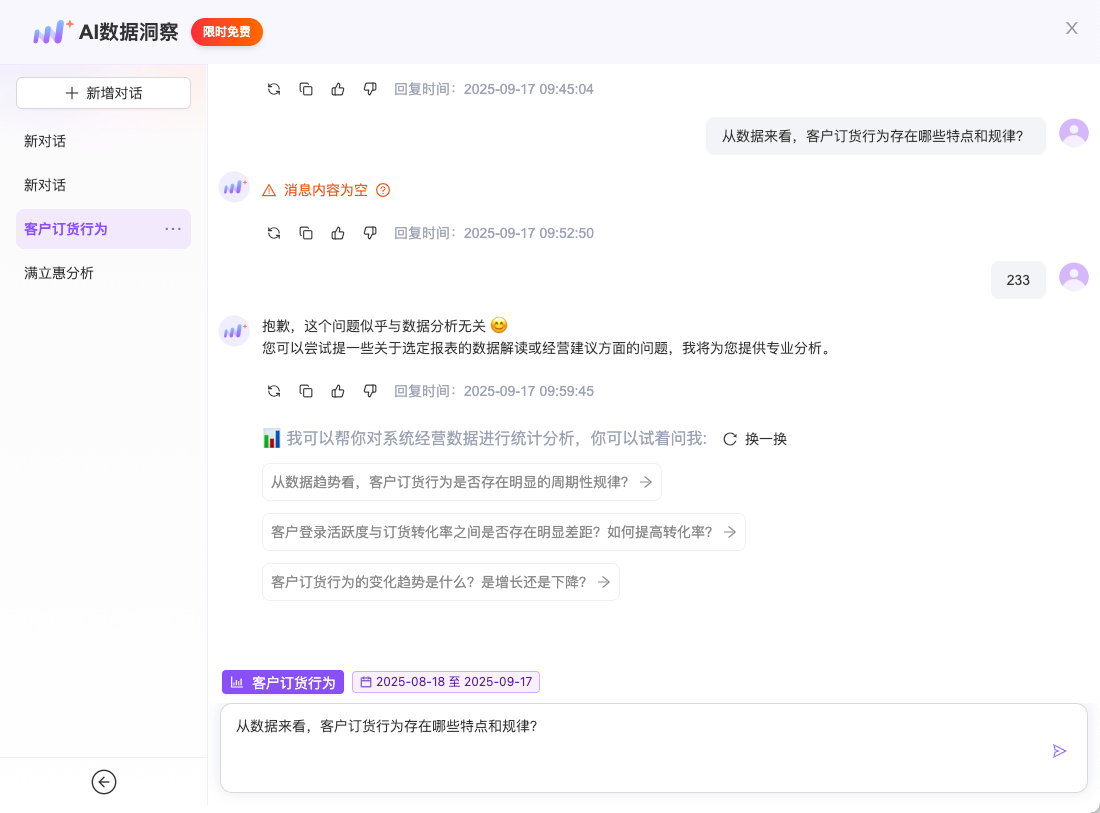This screenshot has height=813, width=1100.
Task: Click the send message arrow icon
Action: (1059, 751)
